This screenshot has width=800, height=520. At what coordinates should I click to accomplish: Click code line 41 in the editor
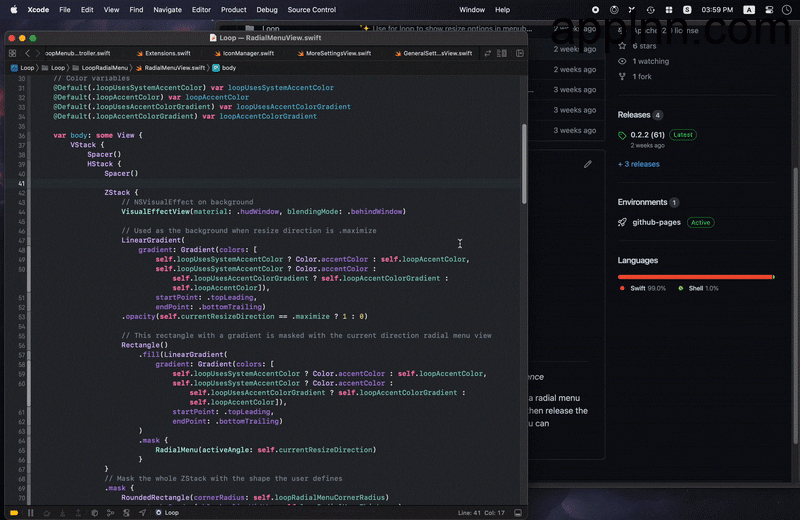pos(276,183)
